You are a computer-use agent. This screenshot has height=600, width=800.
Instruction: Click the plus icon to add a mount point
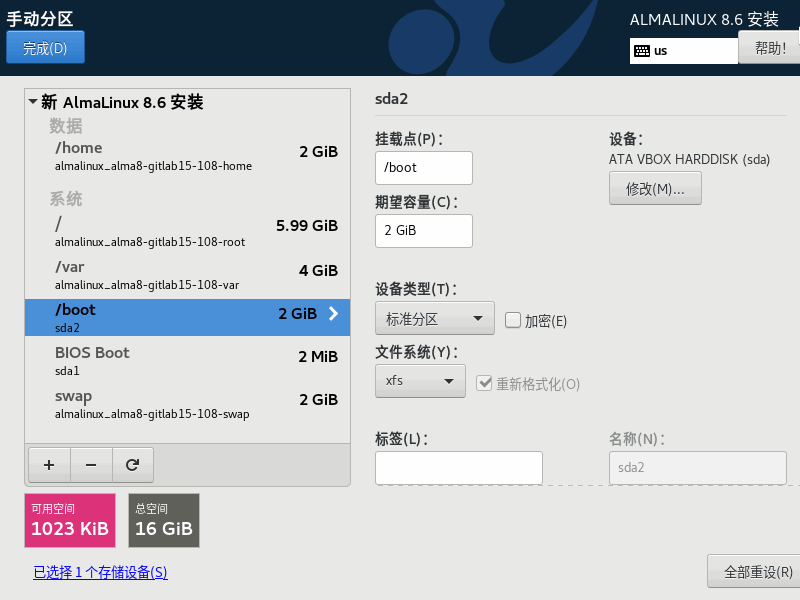49,465
